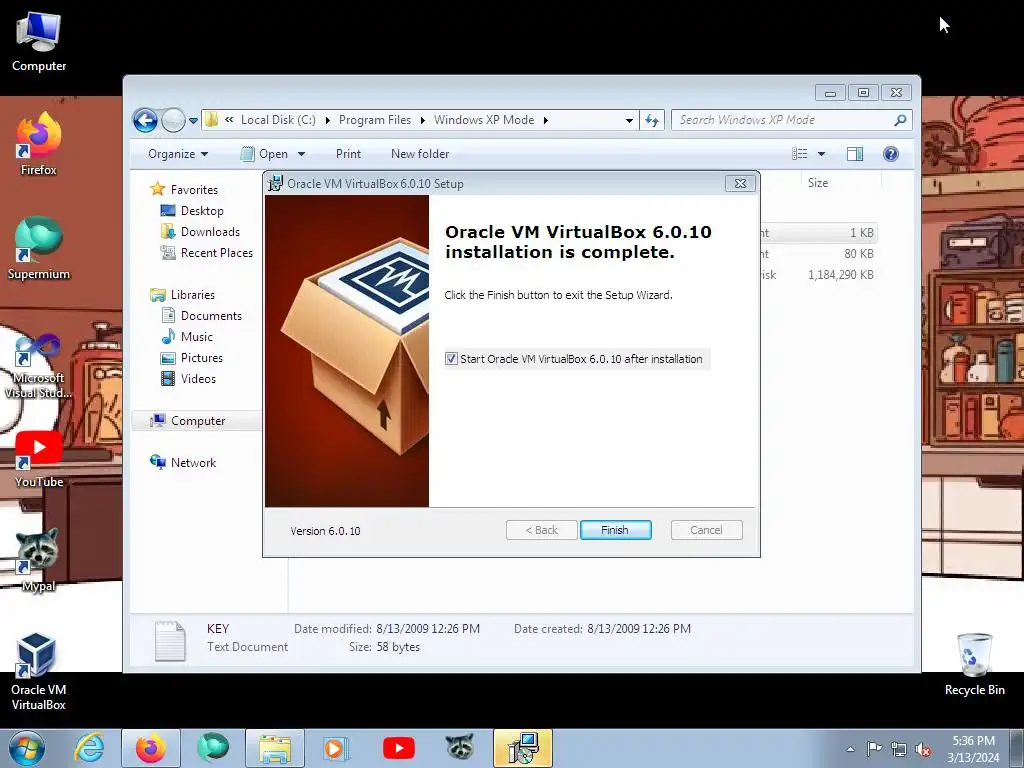The height and width of the screenshot is (768, 1024).
Task: Expand arrow after Windows XP Mode breadcrumb
Action: tap(545, 120)
